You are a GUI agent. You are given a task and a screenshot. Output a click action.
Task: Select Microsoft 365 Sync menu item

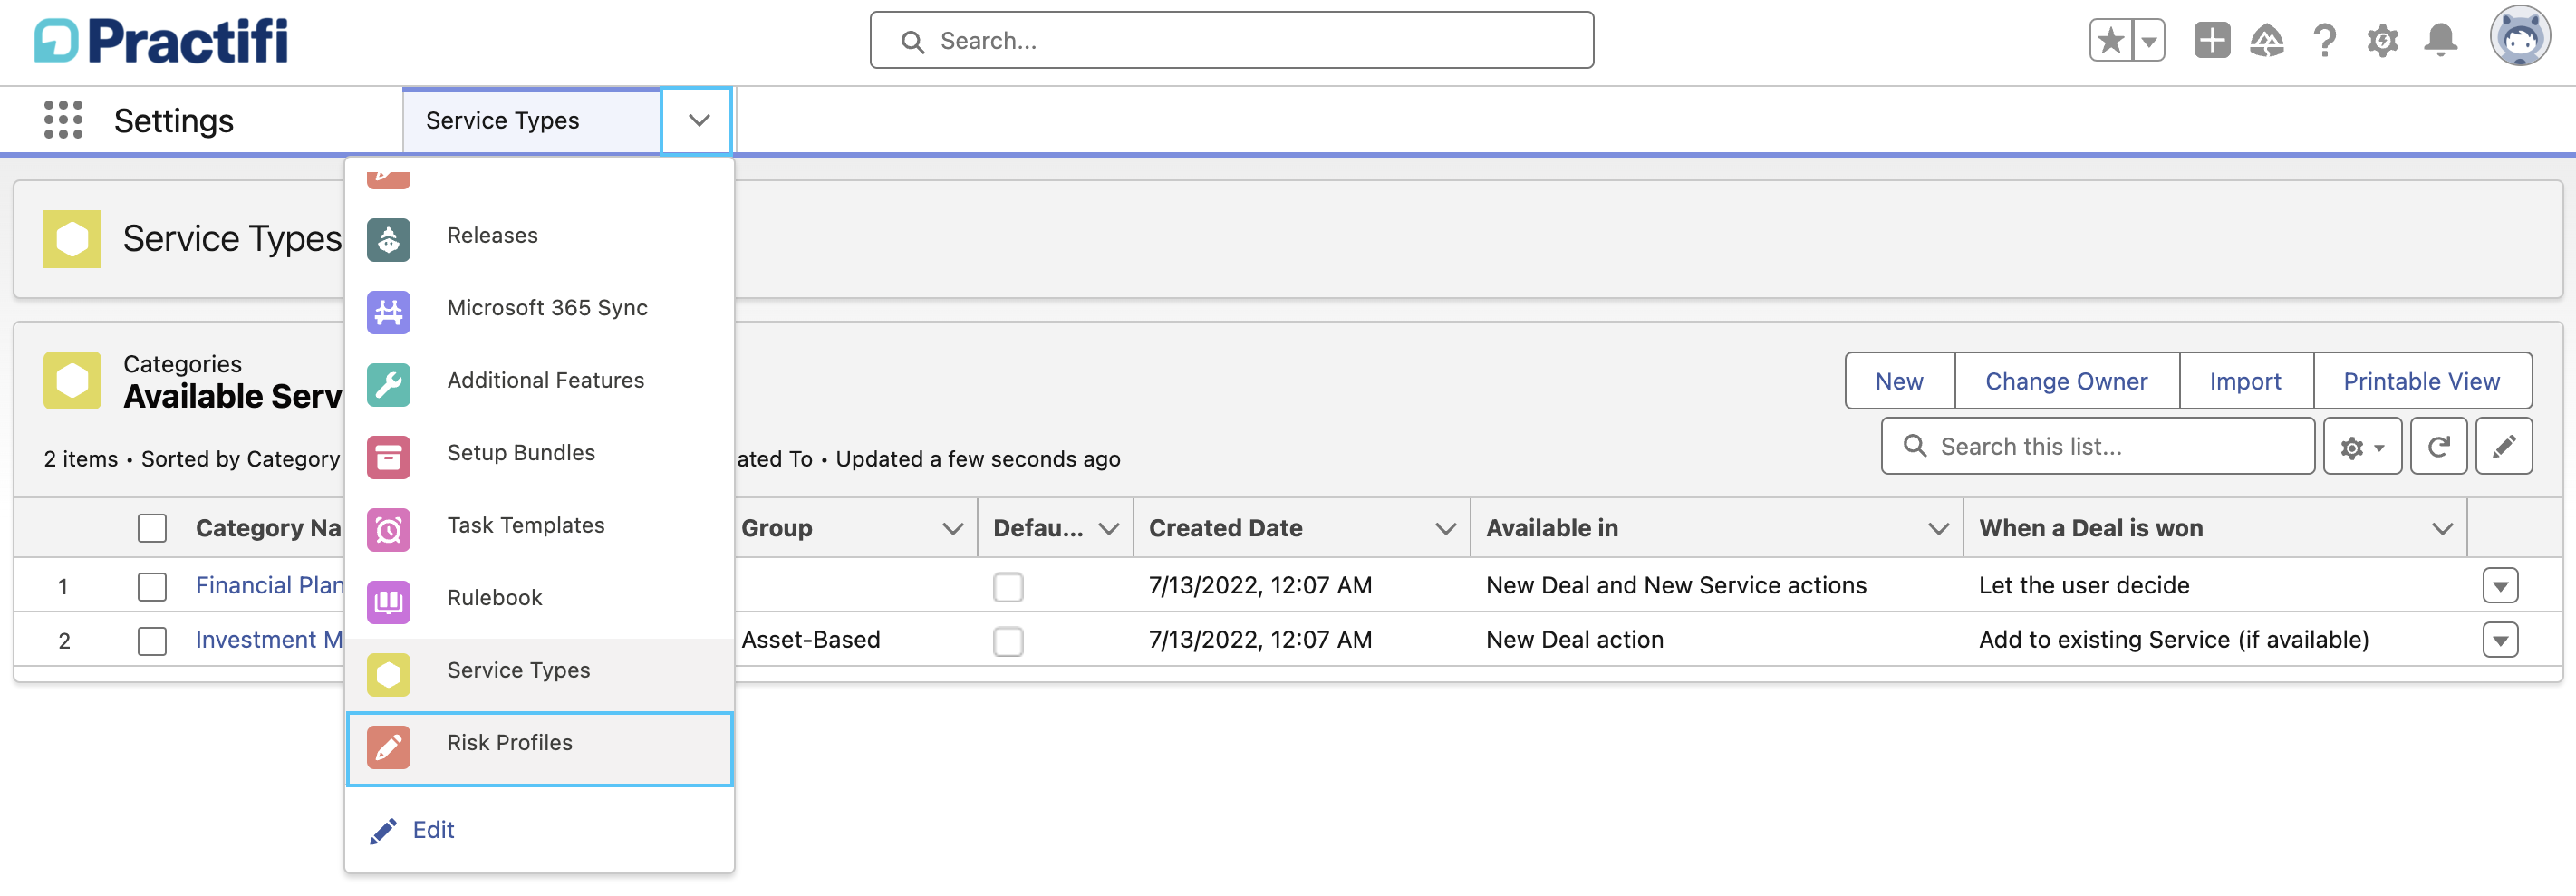[x=539, y=308]
